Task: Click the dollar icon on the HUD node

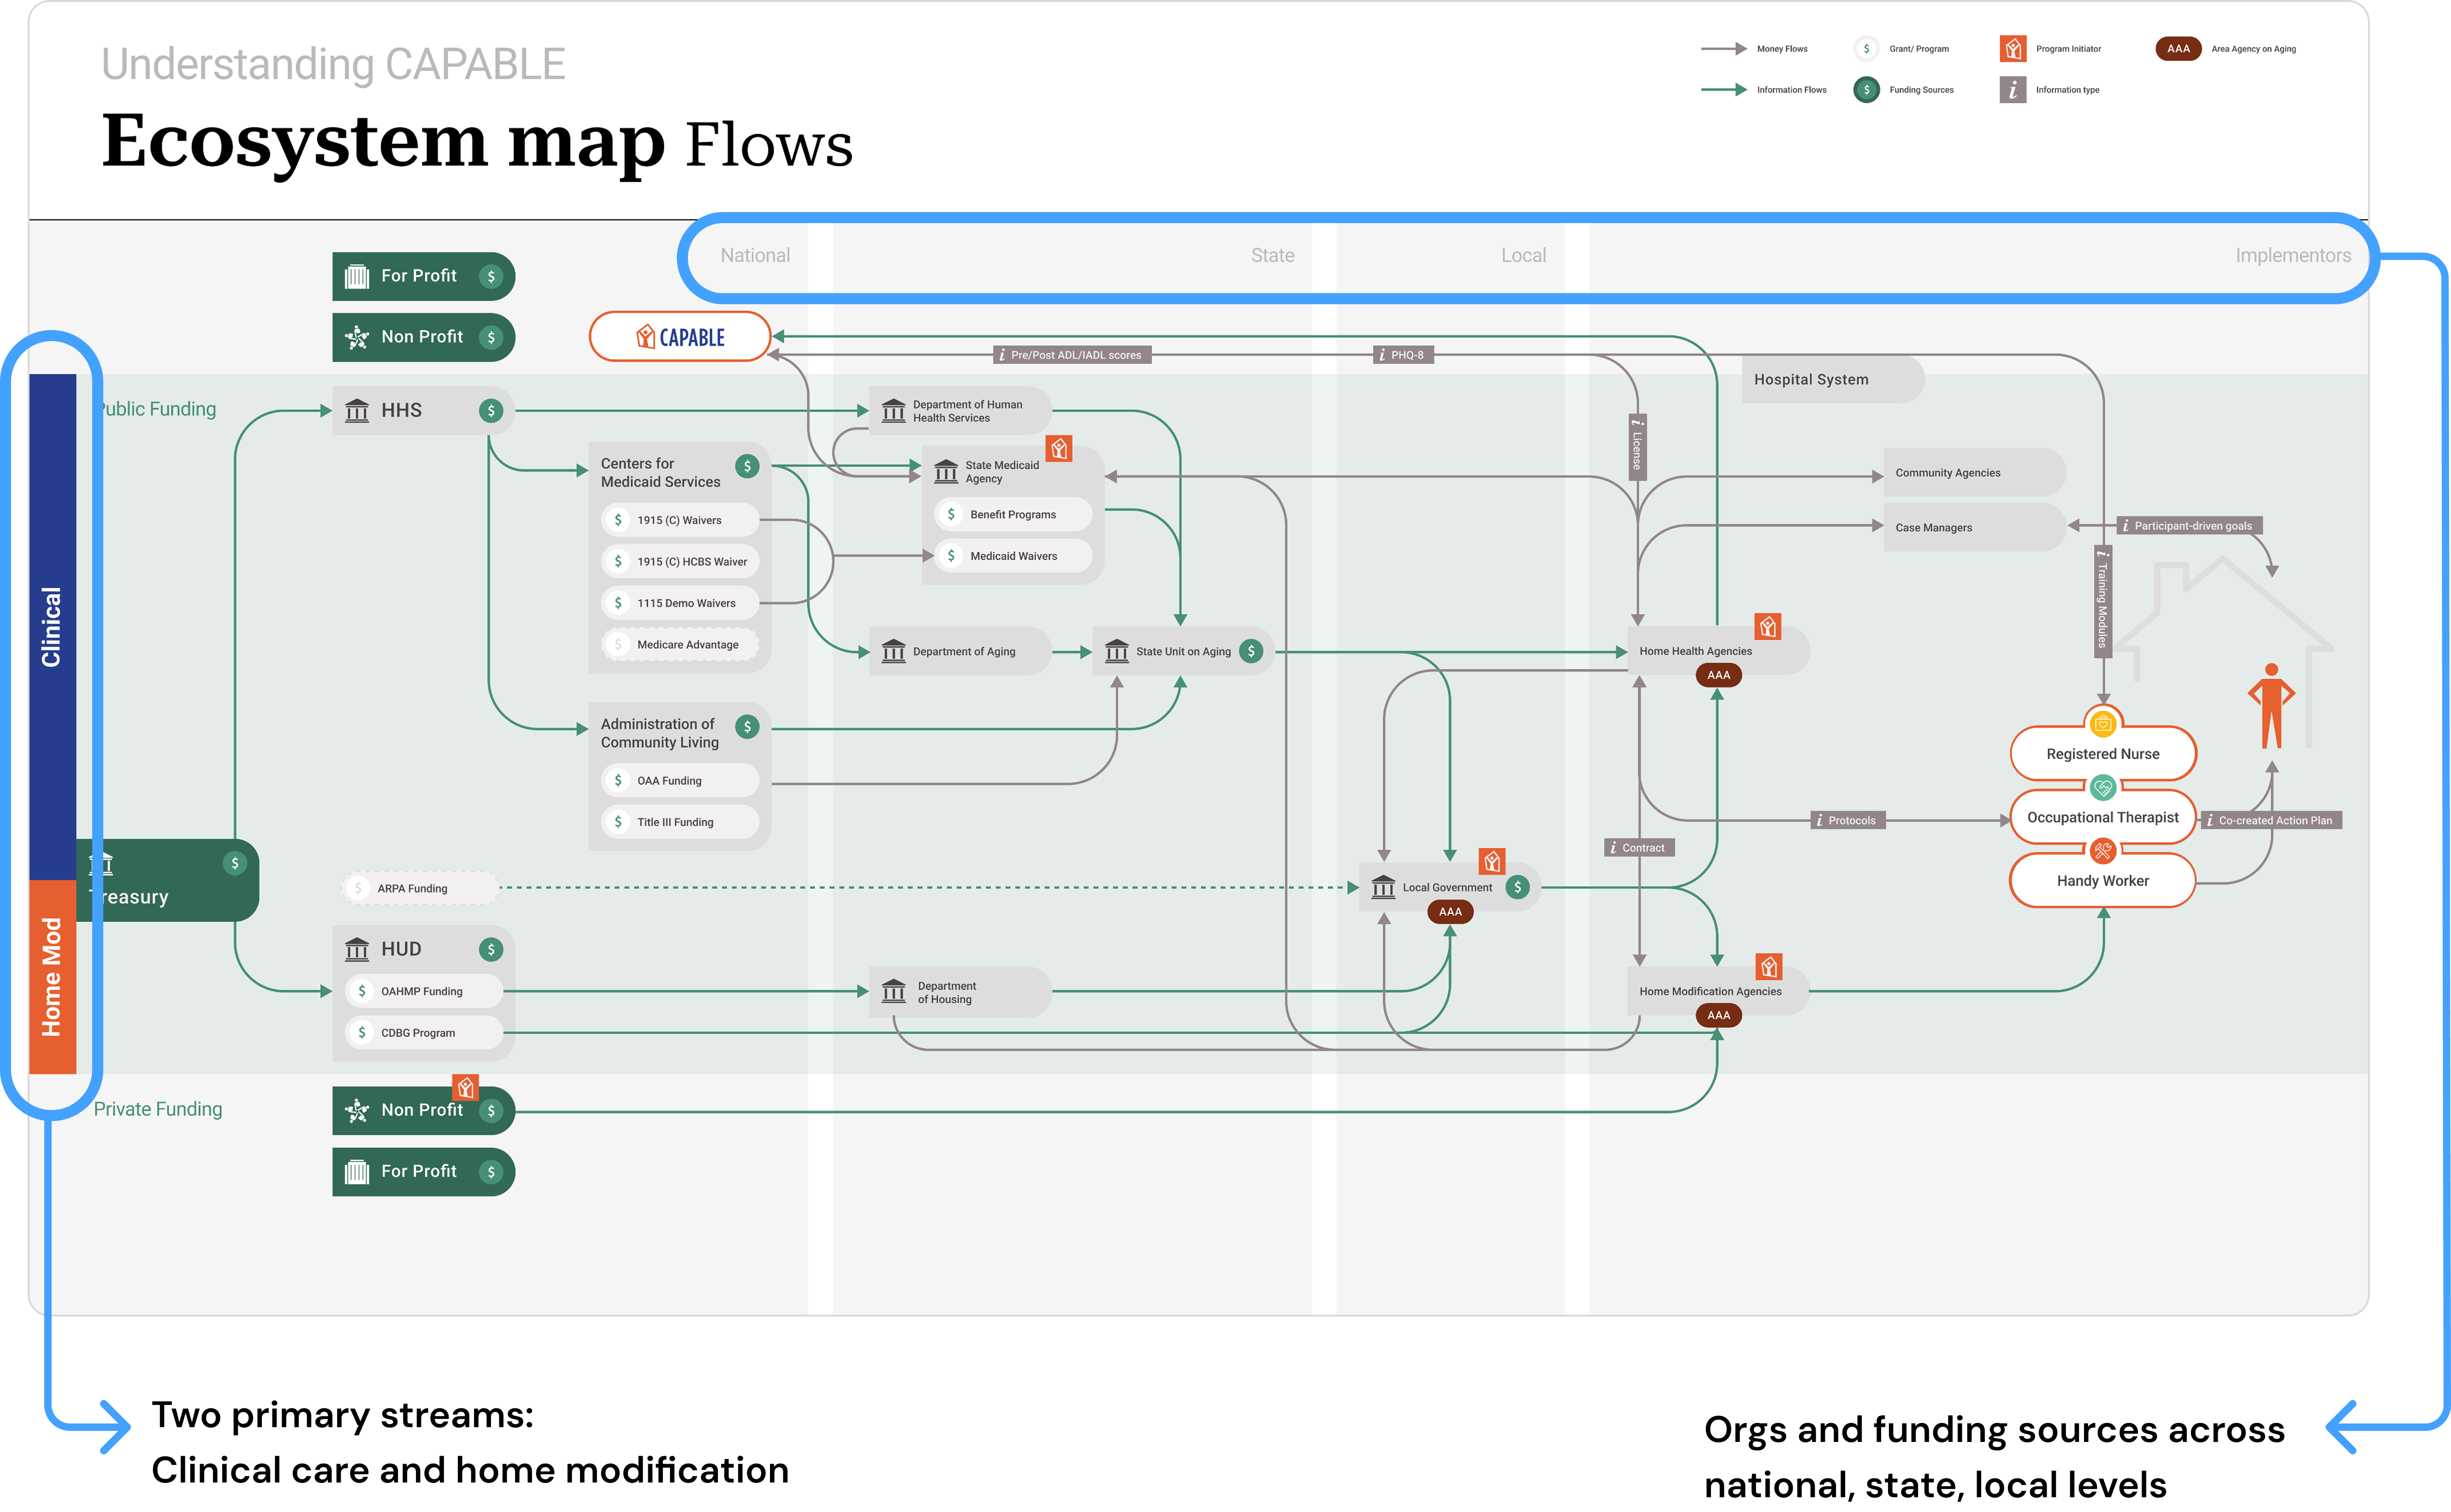Action: (x=490, y=950)
